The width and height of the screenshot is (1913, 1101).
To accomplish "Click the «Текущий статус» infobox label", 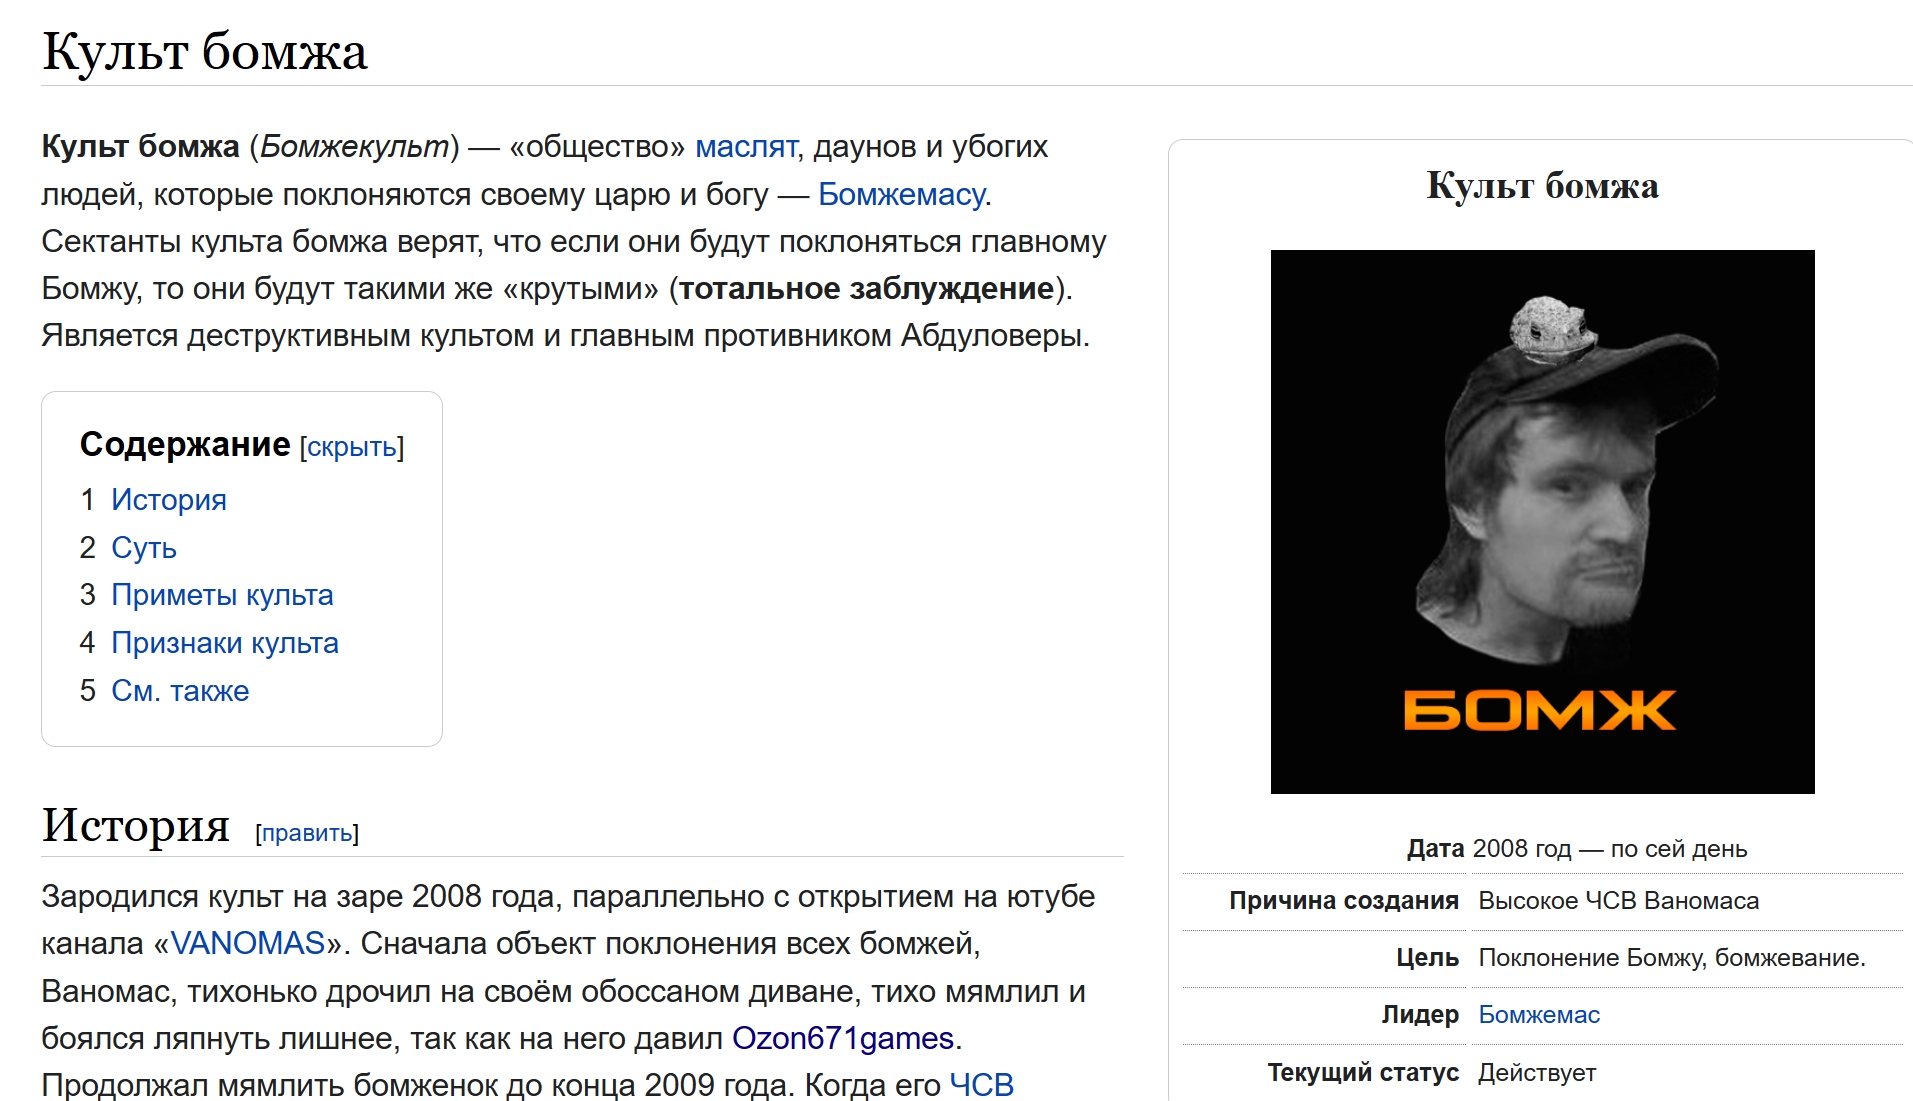I will (x=1363, y=1073).
